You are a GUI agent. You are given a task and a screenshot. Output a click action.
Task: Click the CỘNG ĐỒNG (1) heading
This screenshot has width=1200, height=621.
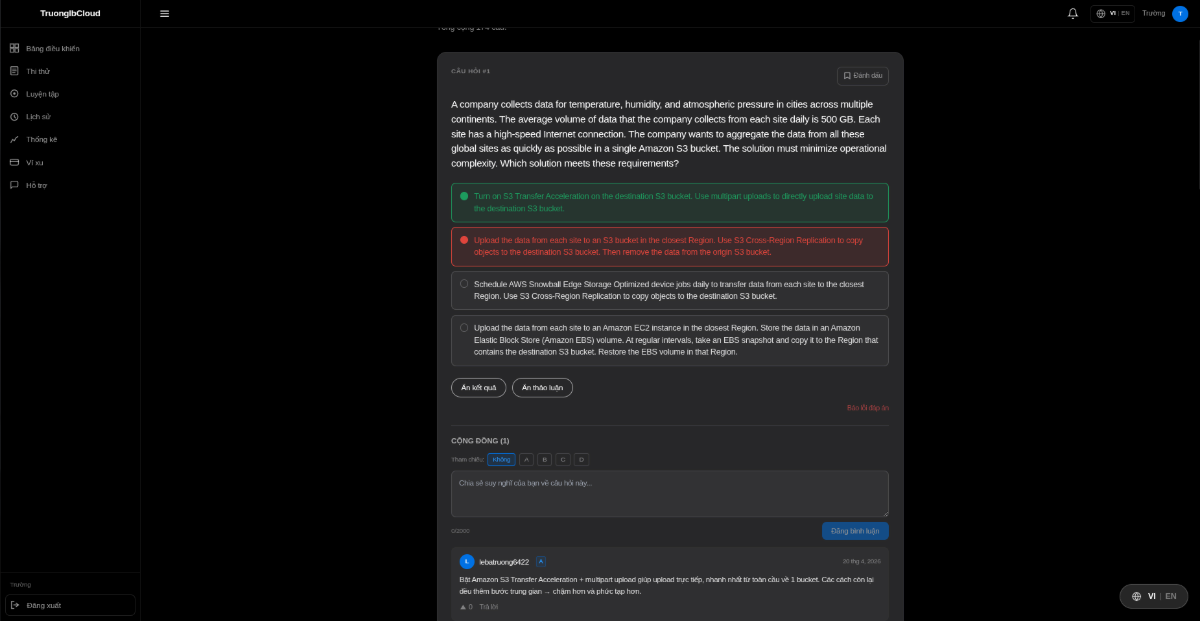coord(480,441)
